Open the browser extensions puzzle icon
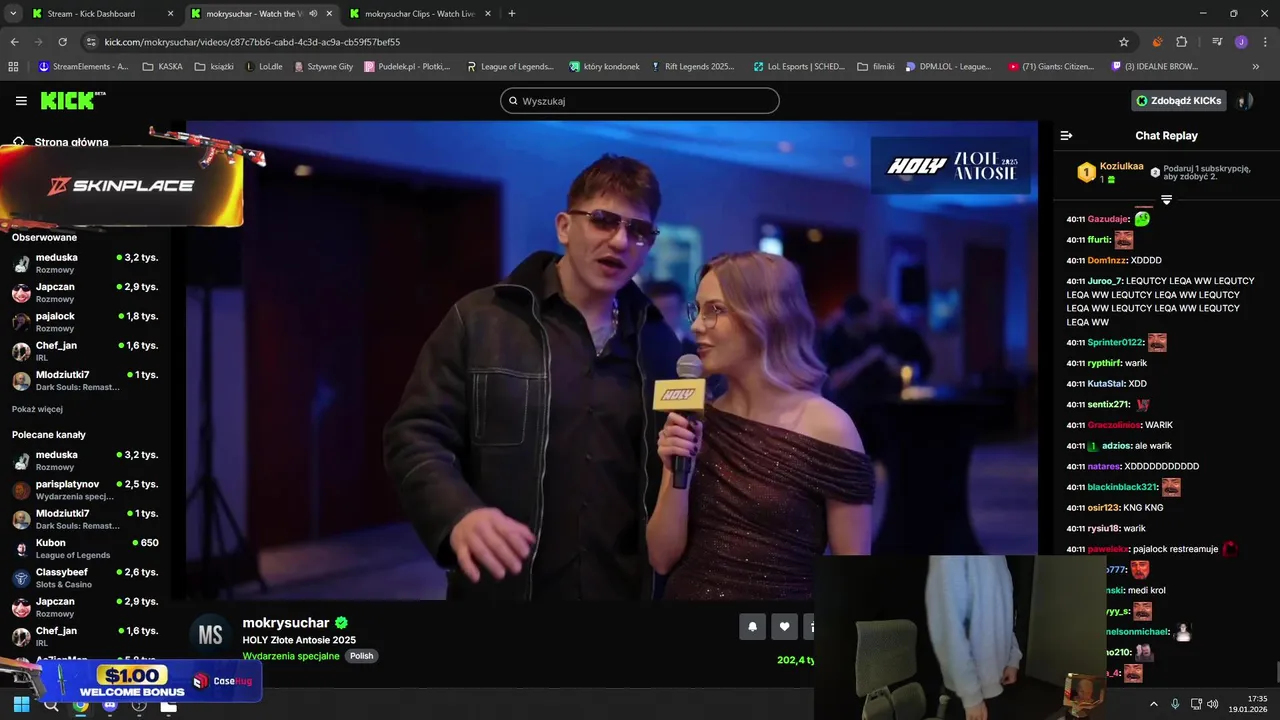The width and height of the screenshot is (1280, 720). (x=1181, y=42)
